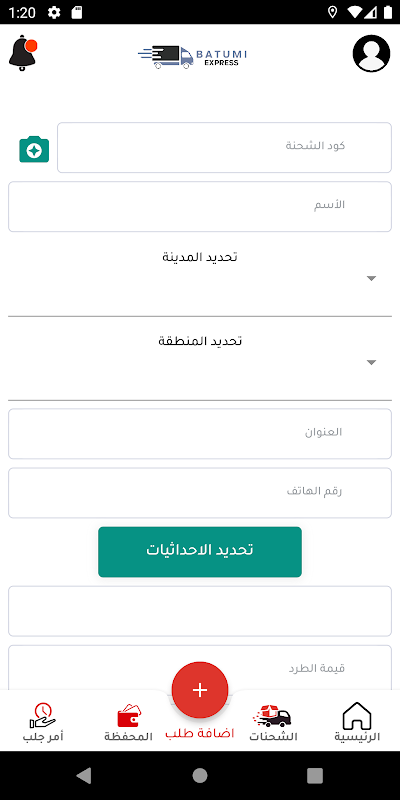Focus كود الشحنة shipment code field
The image size is (400, 800).
[224, 147]
